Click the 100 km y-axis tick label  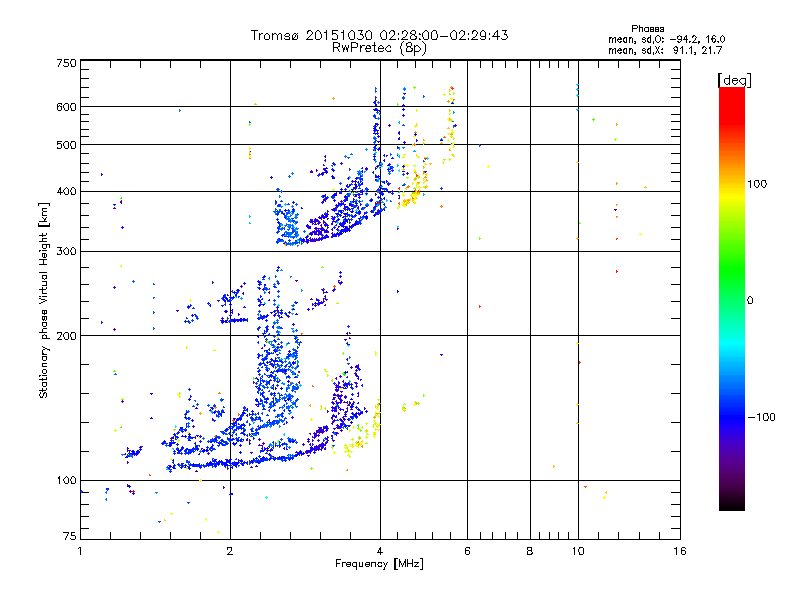coord(66,480)
